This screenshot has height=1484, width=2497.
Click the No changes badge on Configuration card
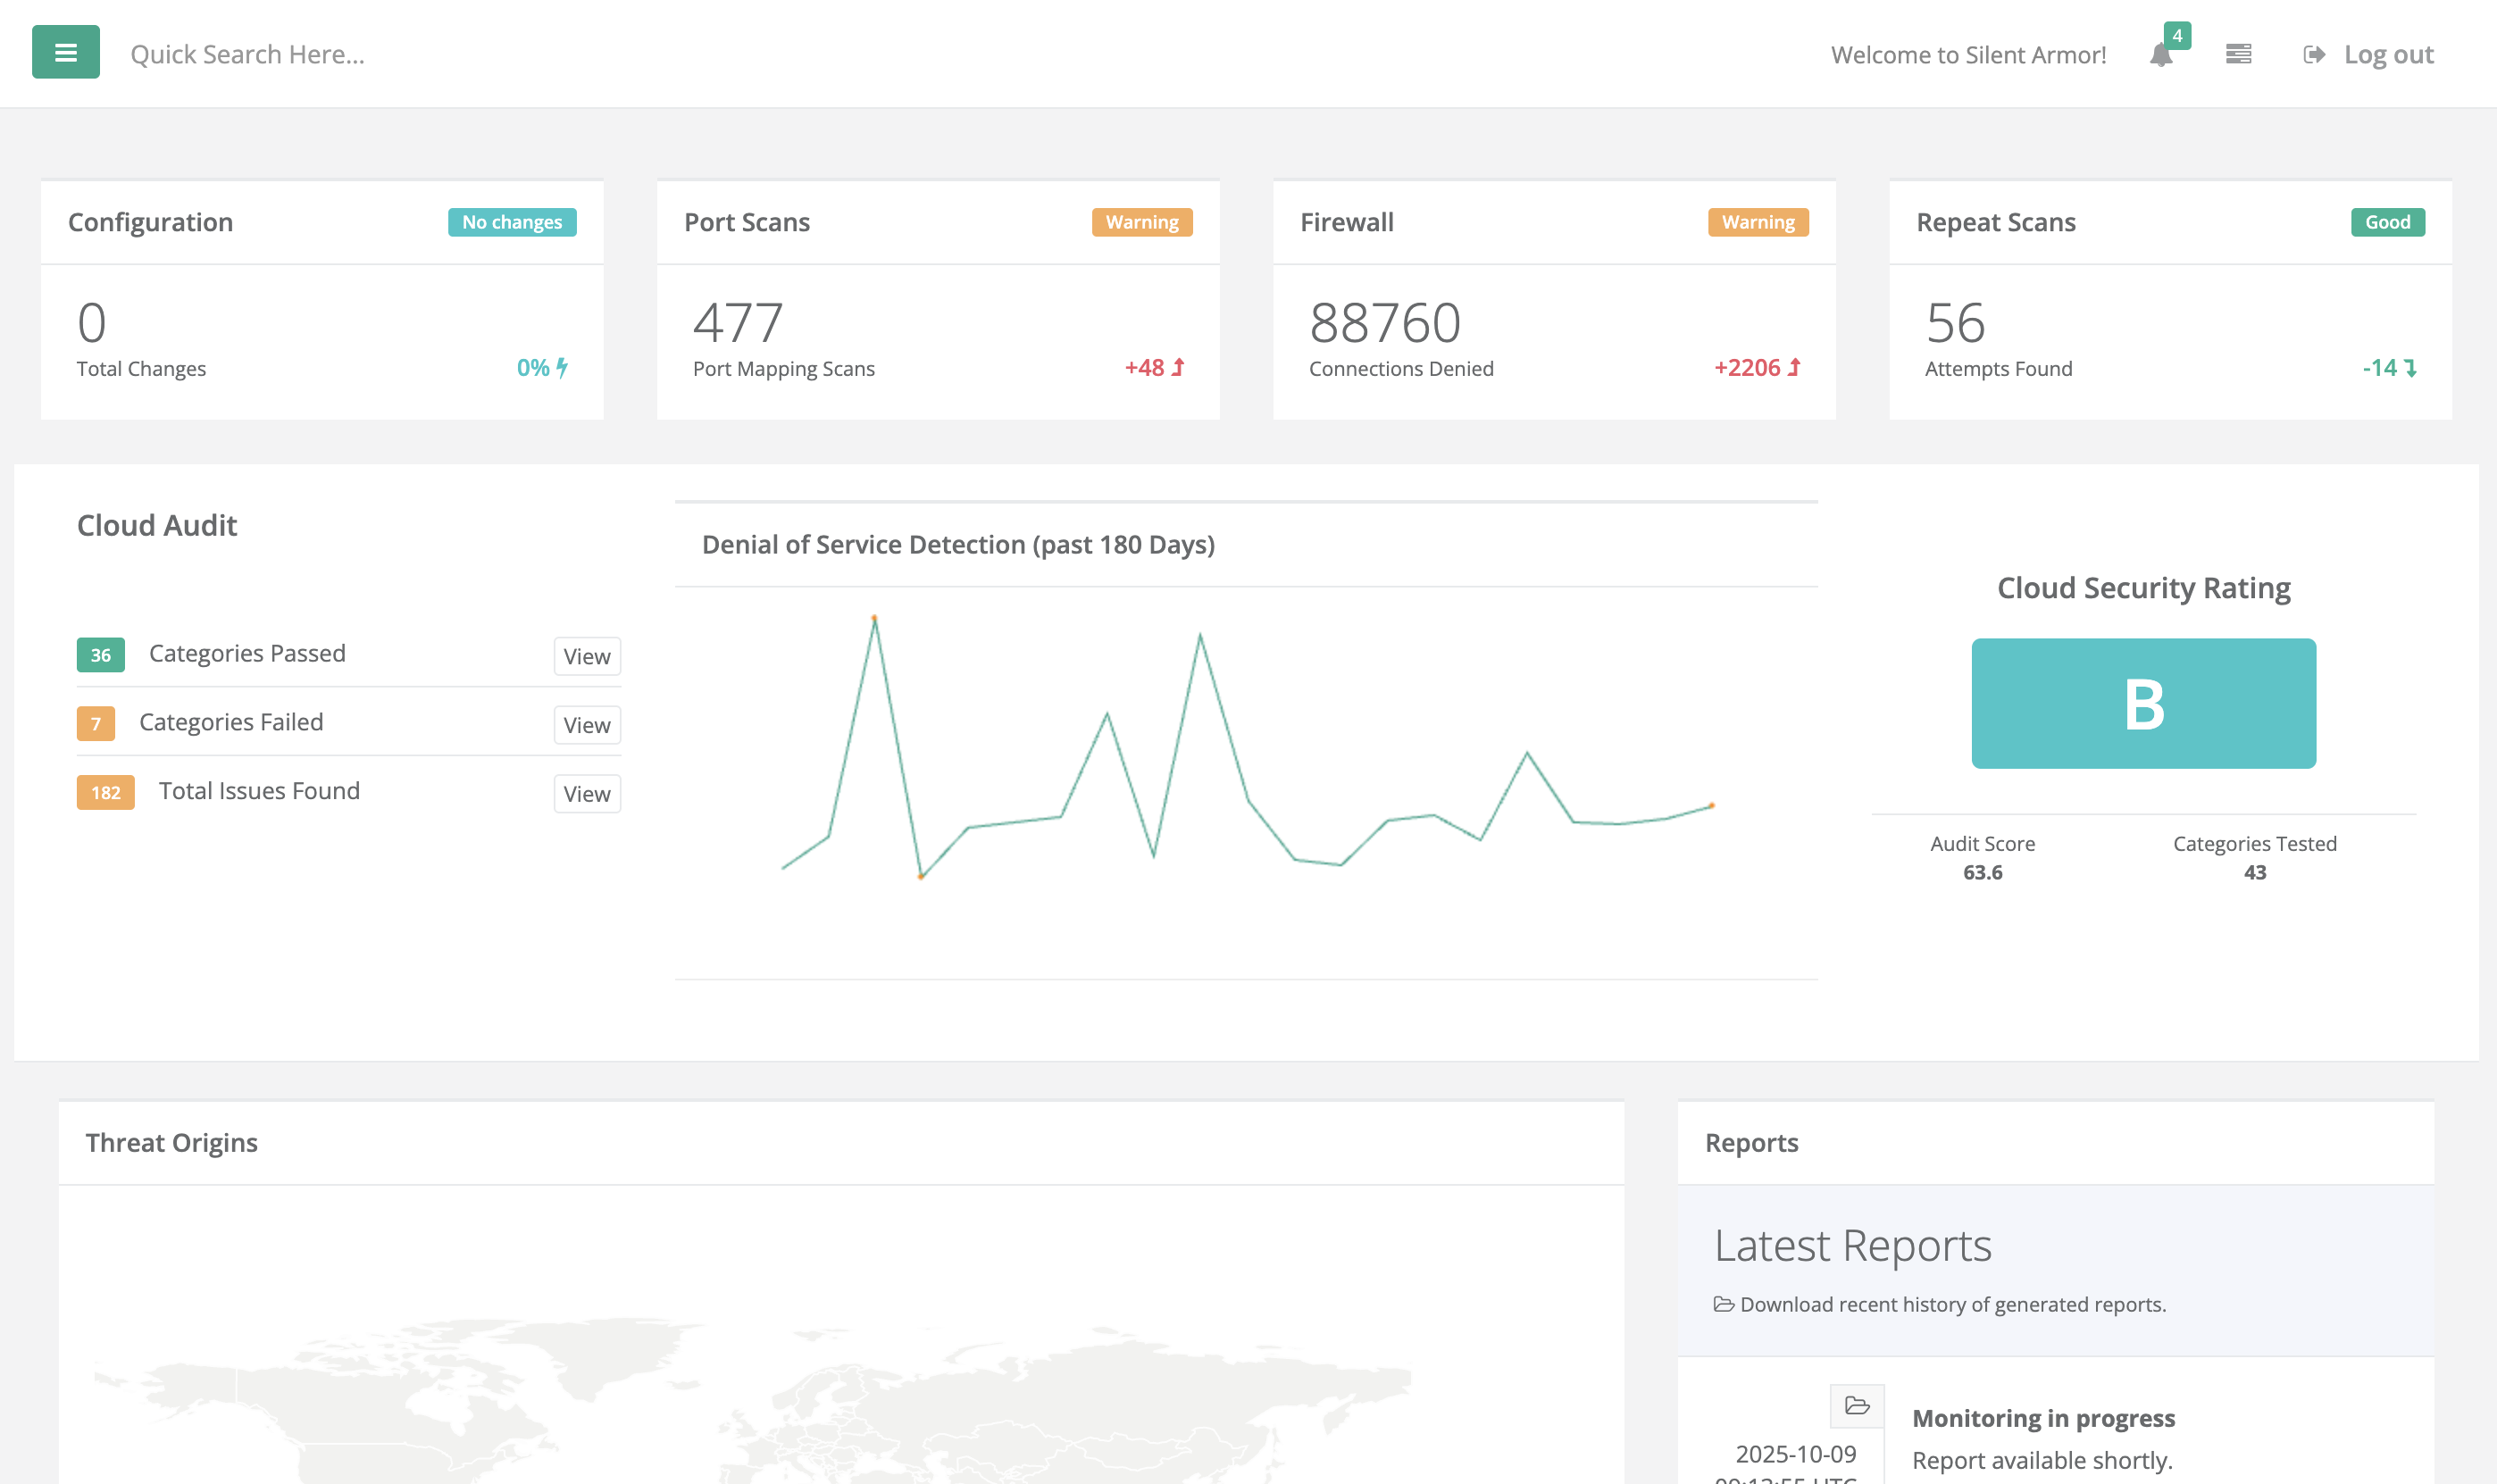click(x=512, y=222)
